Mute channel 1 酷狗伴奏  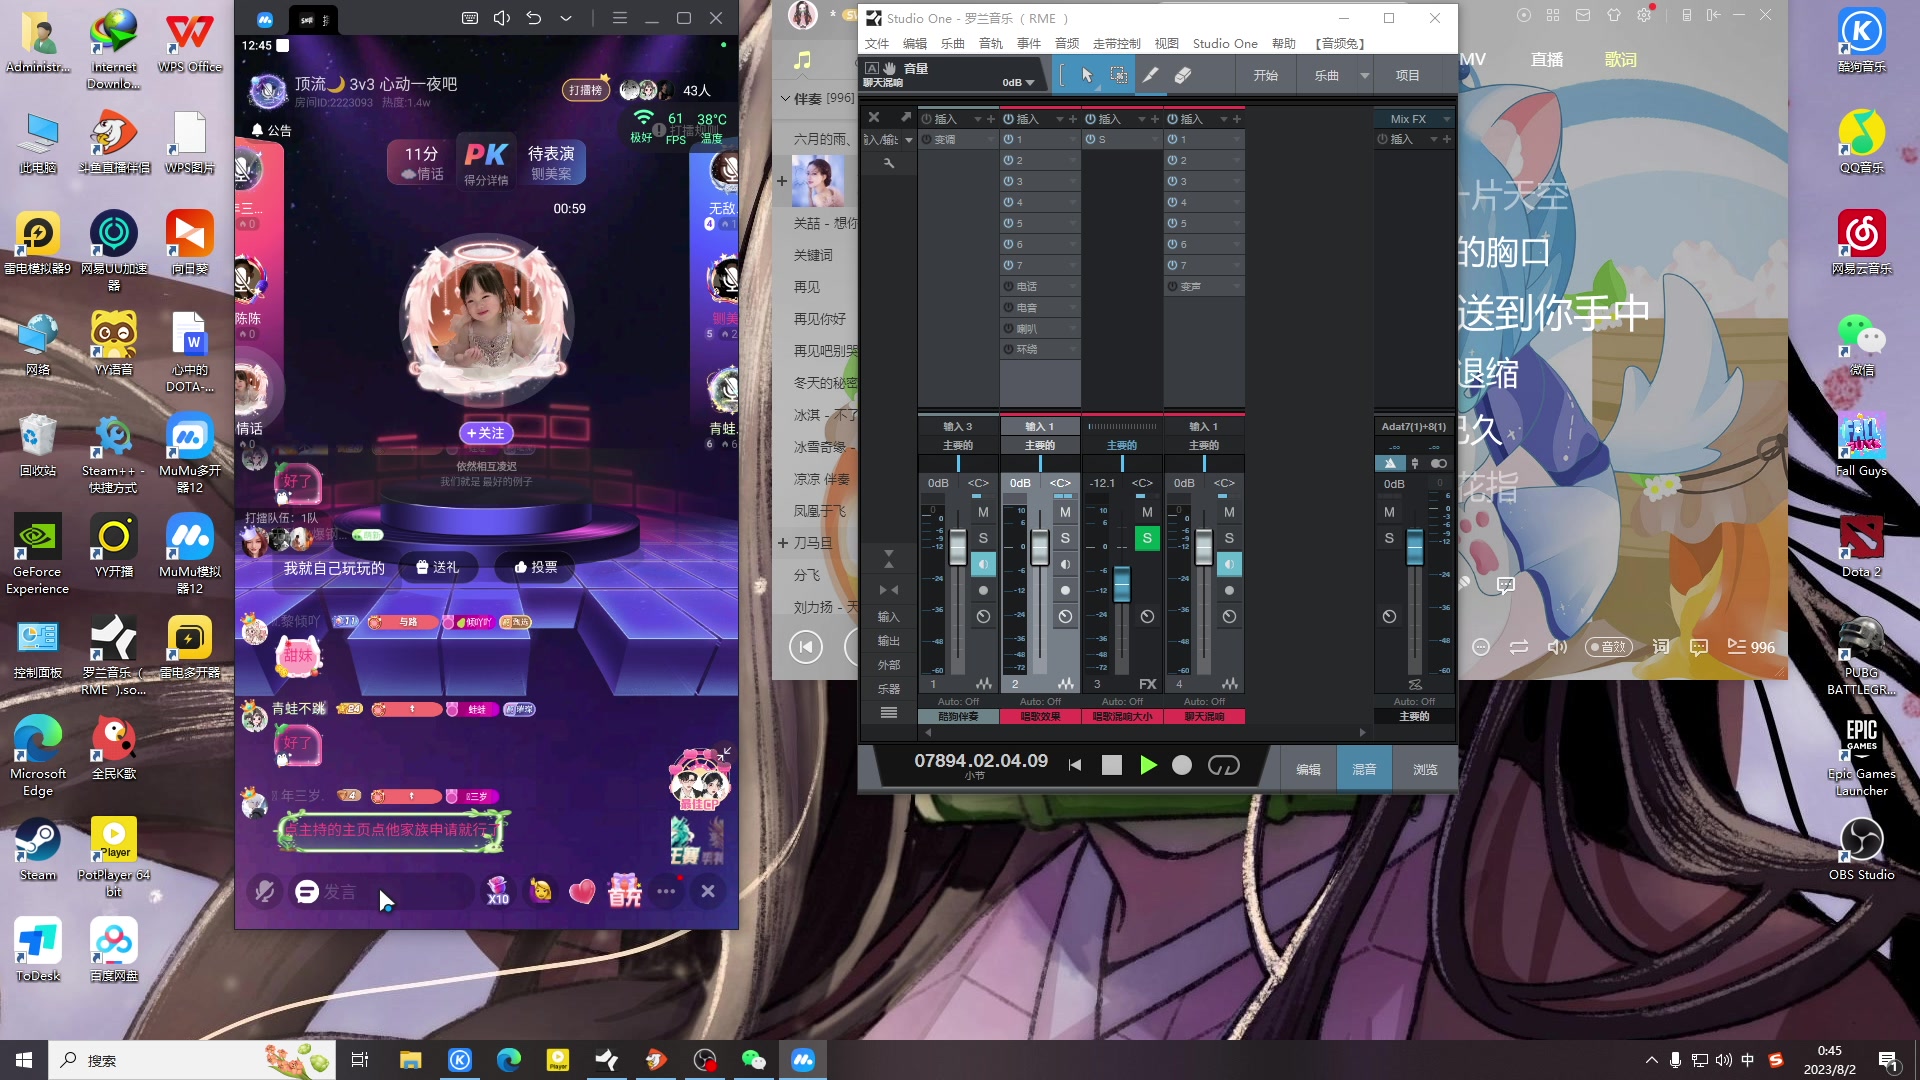click(983, 512)
